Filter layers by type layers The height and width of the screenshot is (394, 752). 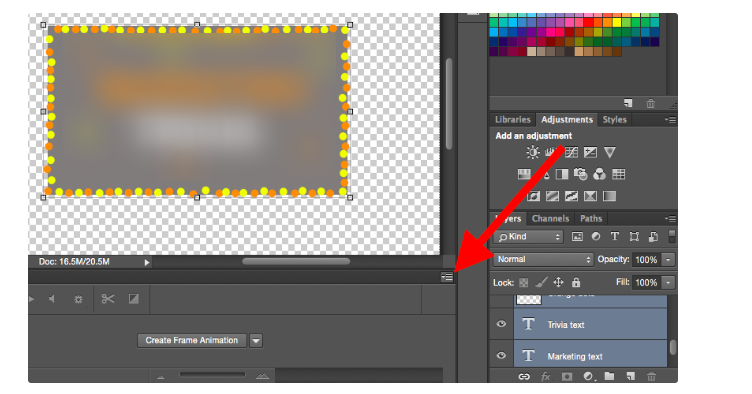click(x=615, y=236)
